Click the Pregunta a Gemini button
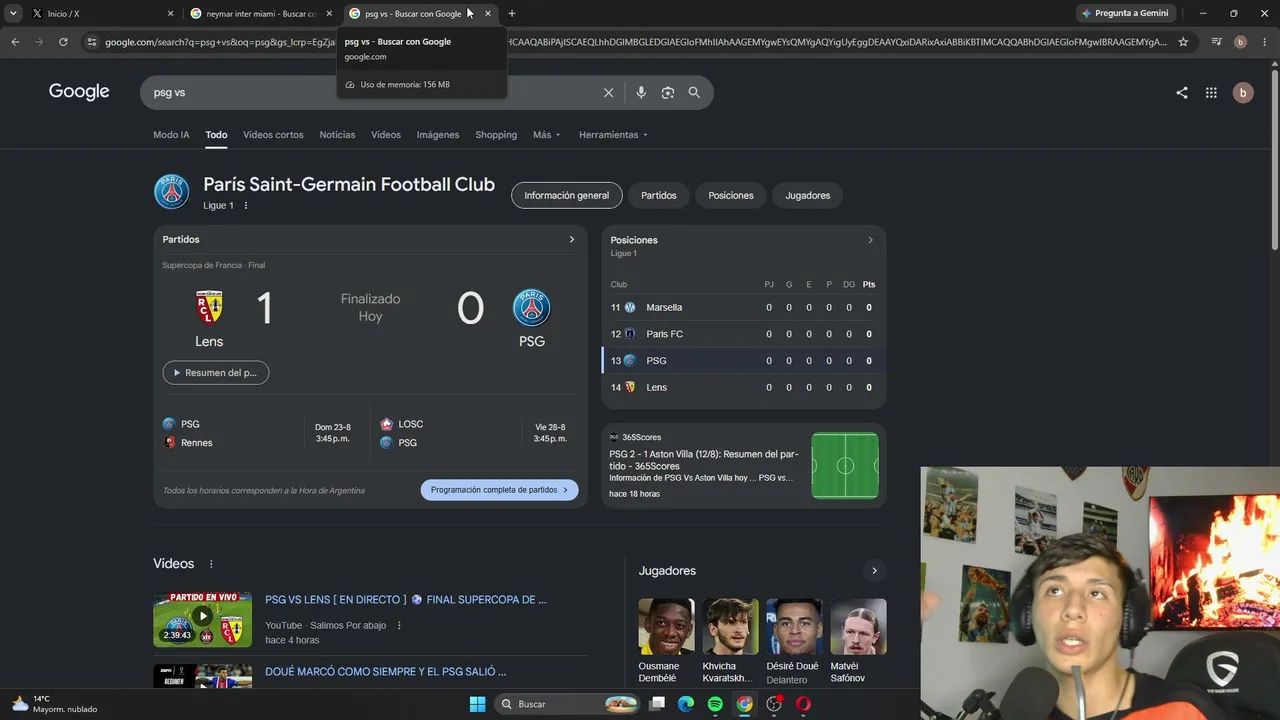 (1126, 14)
